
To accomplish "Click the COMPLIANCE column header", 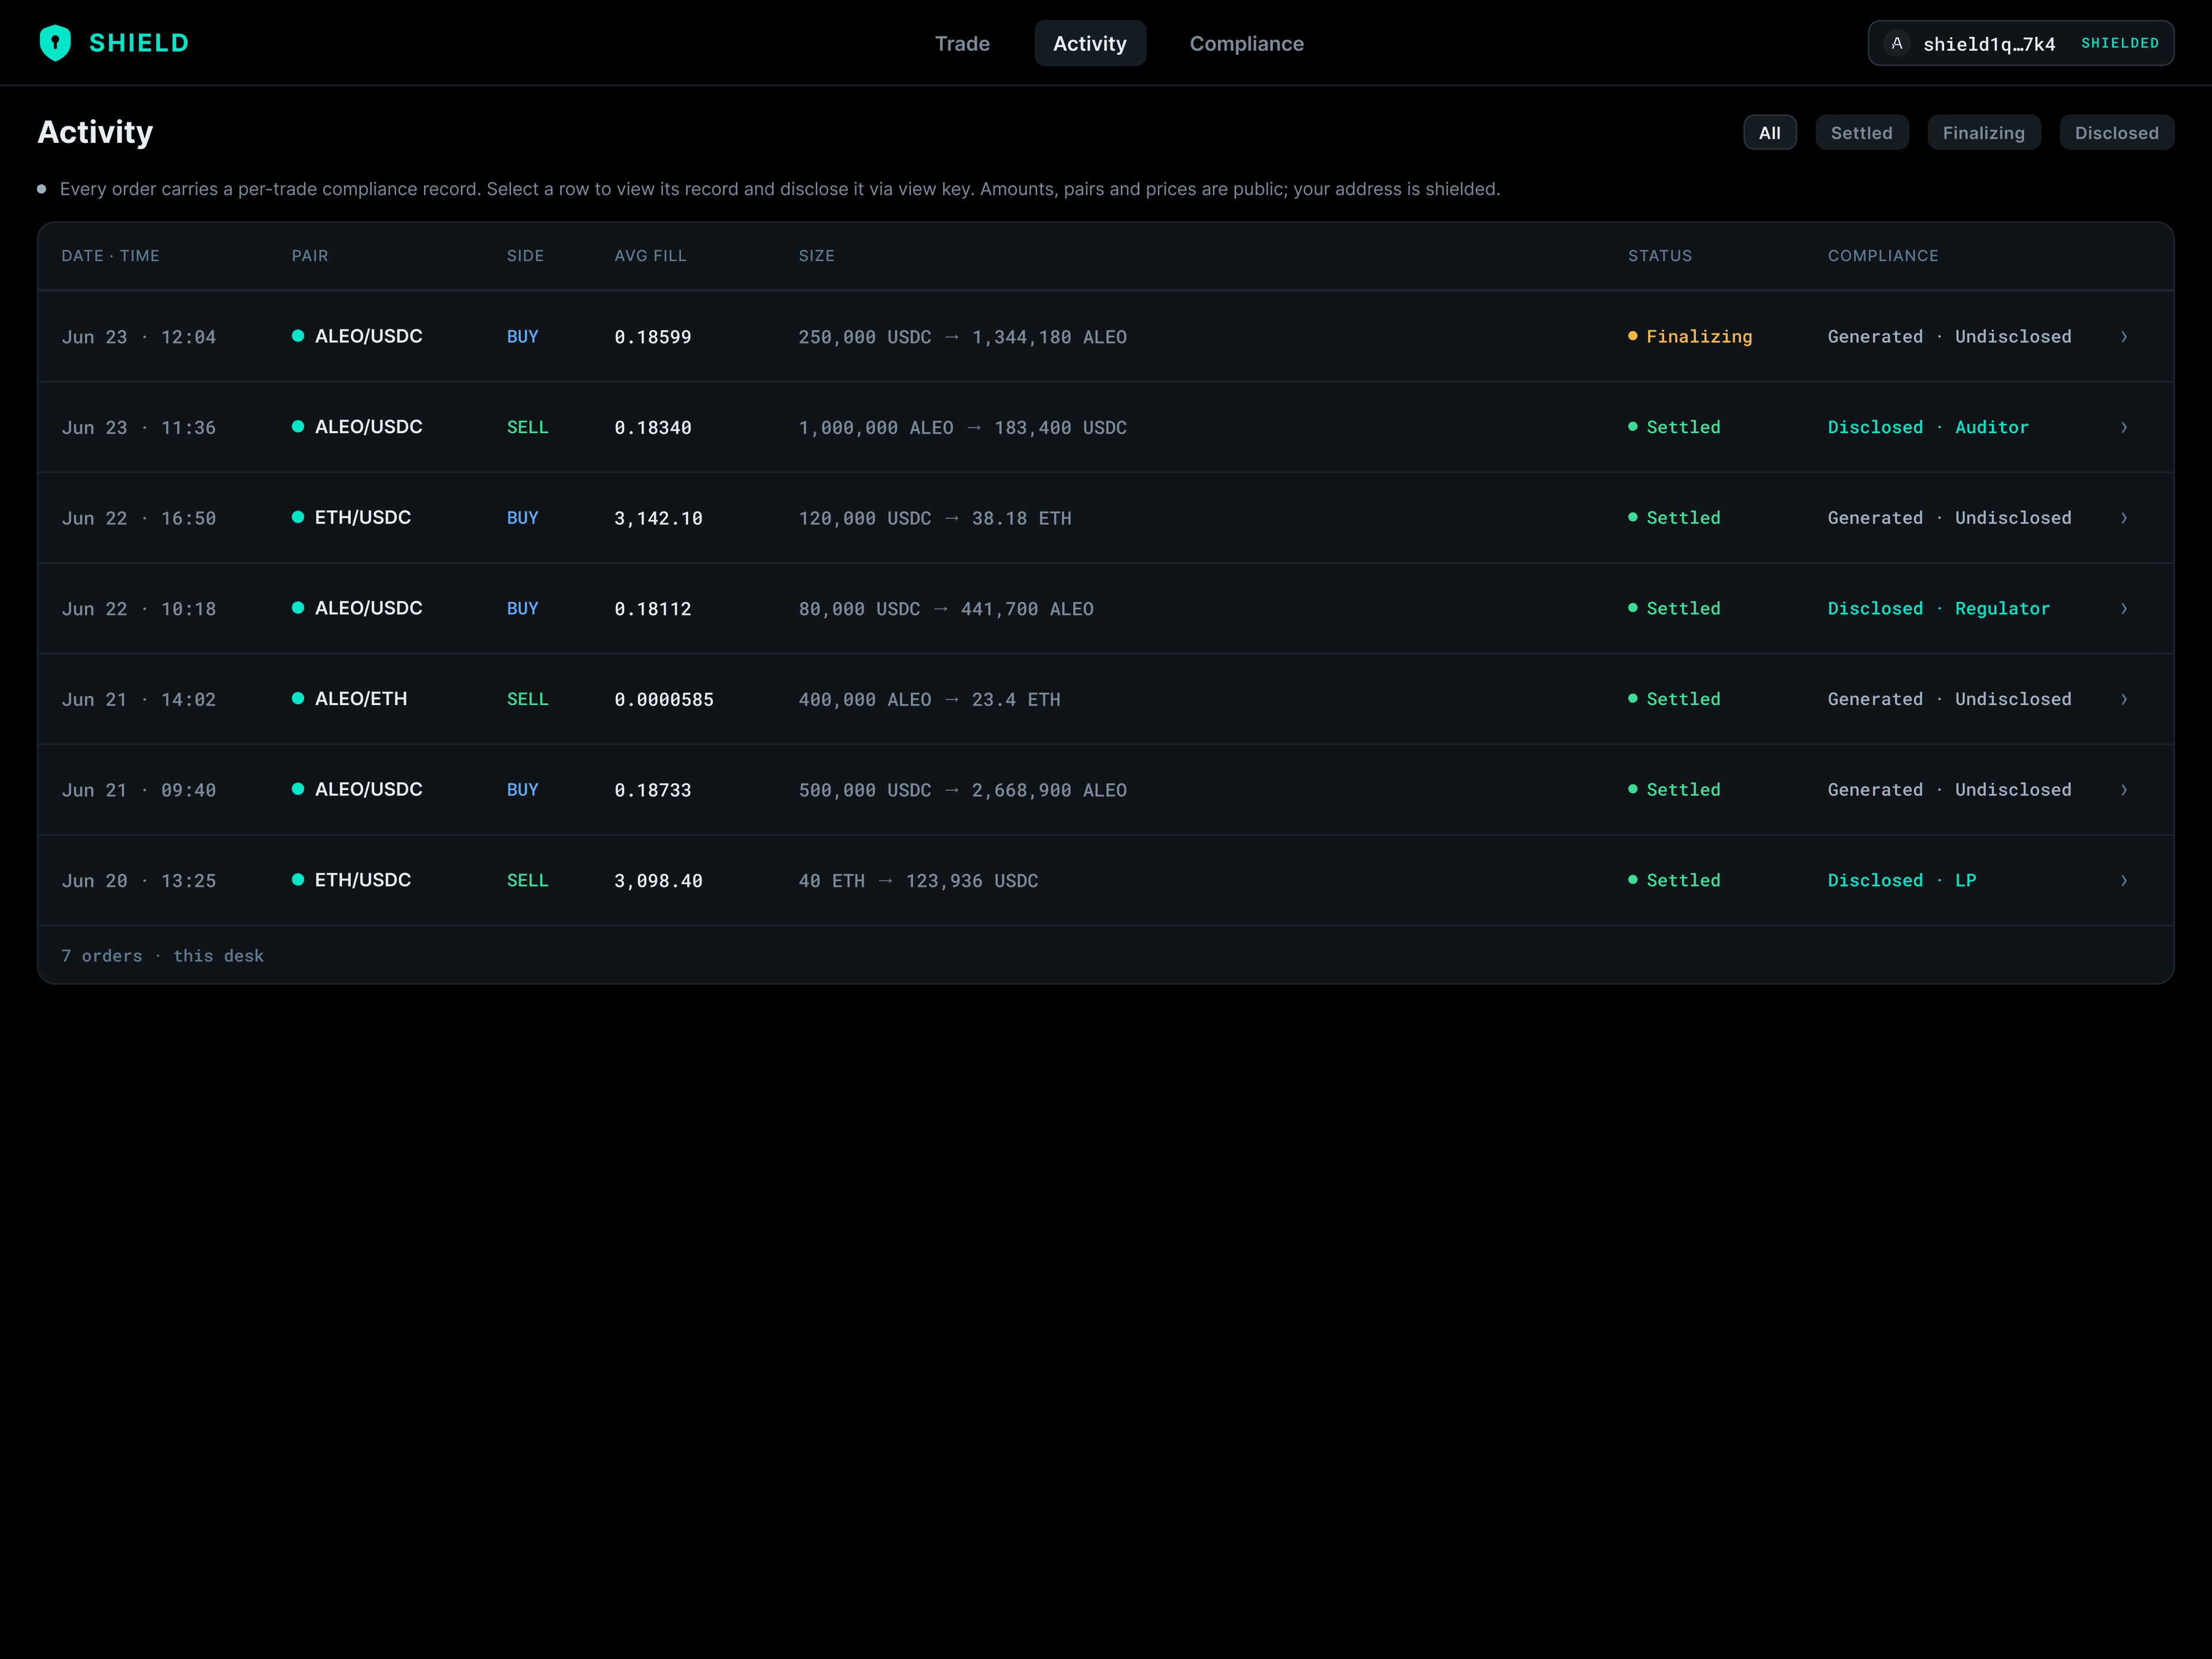I will [x=1882, y=256].
